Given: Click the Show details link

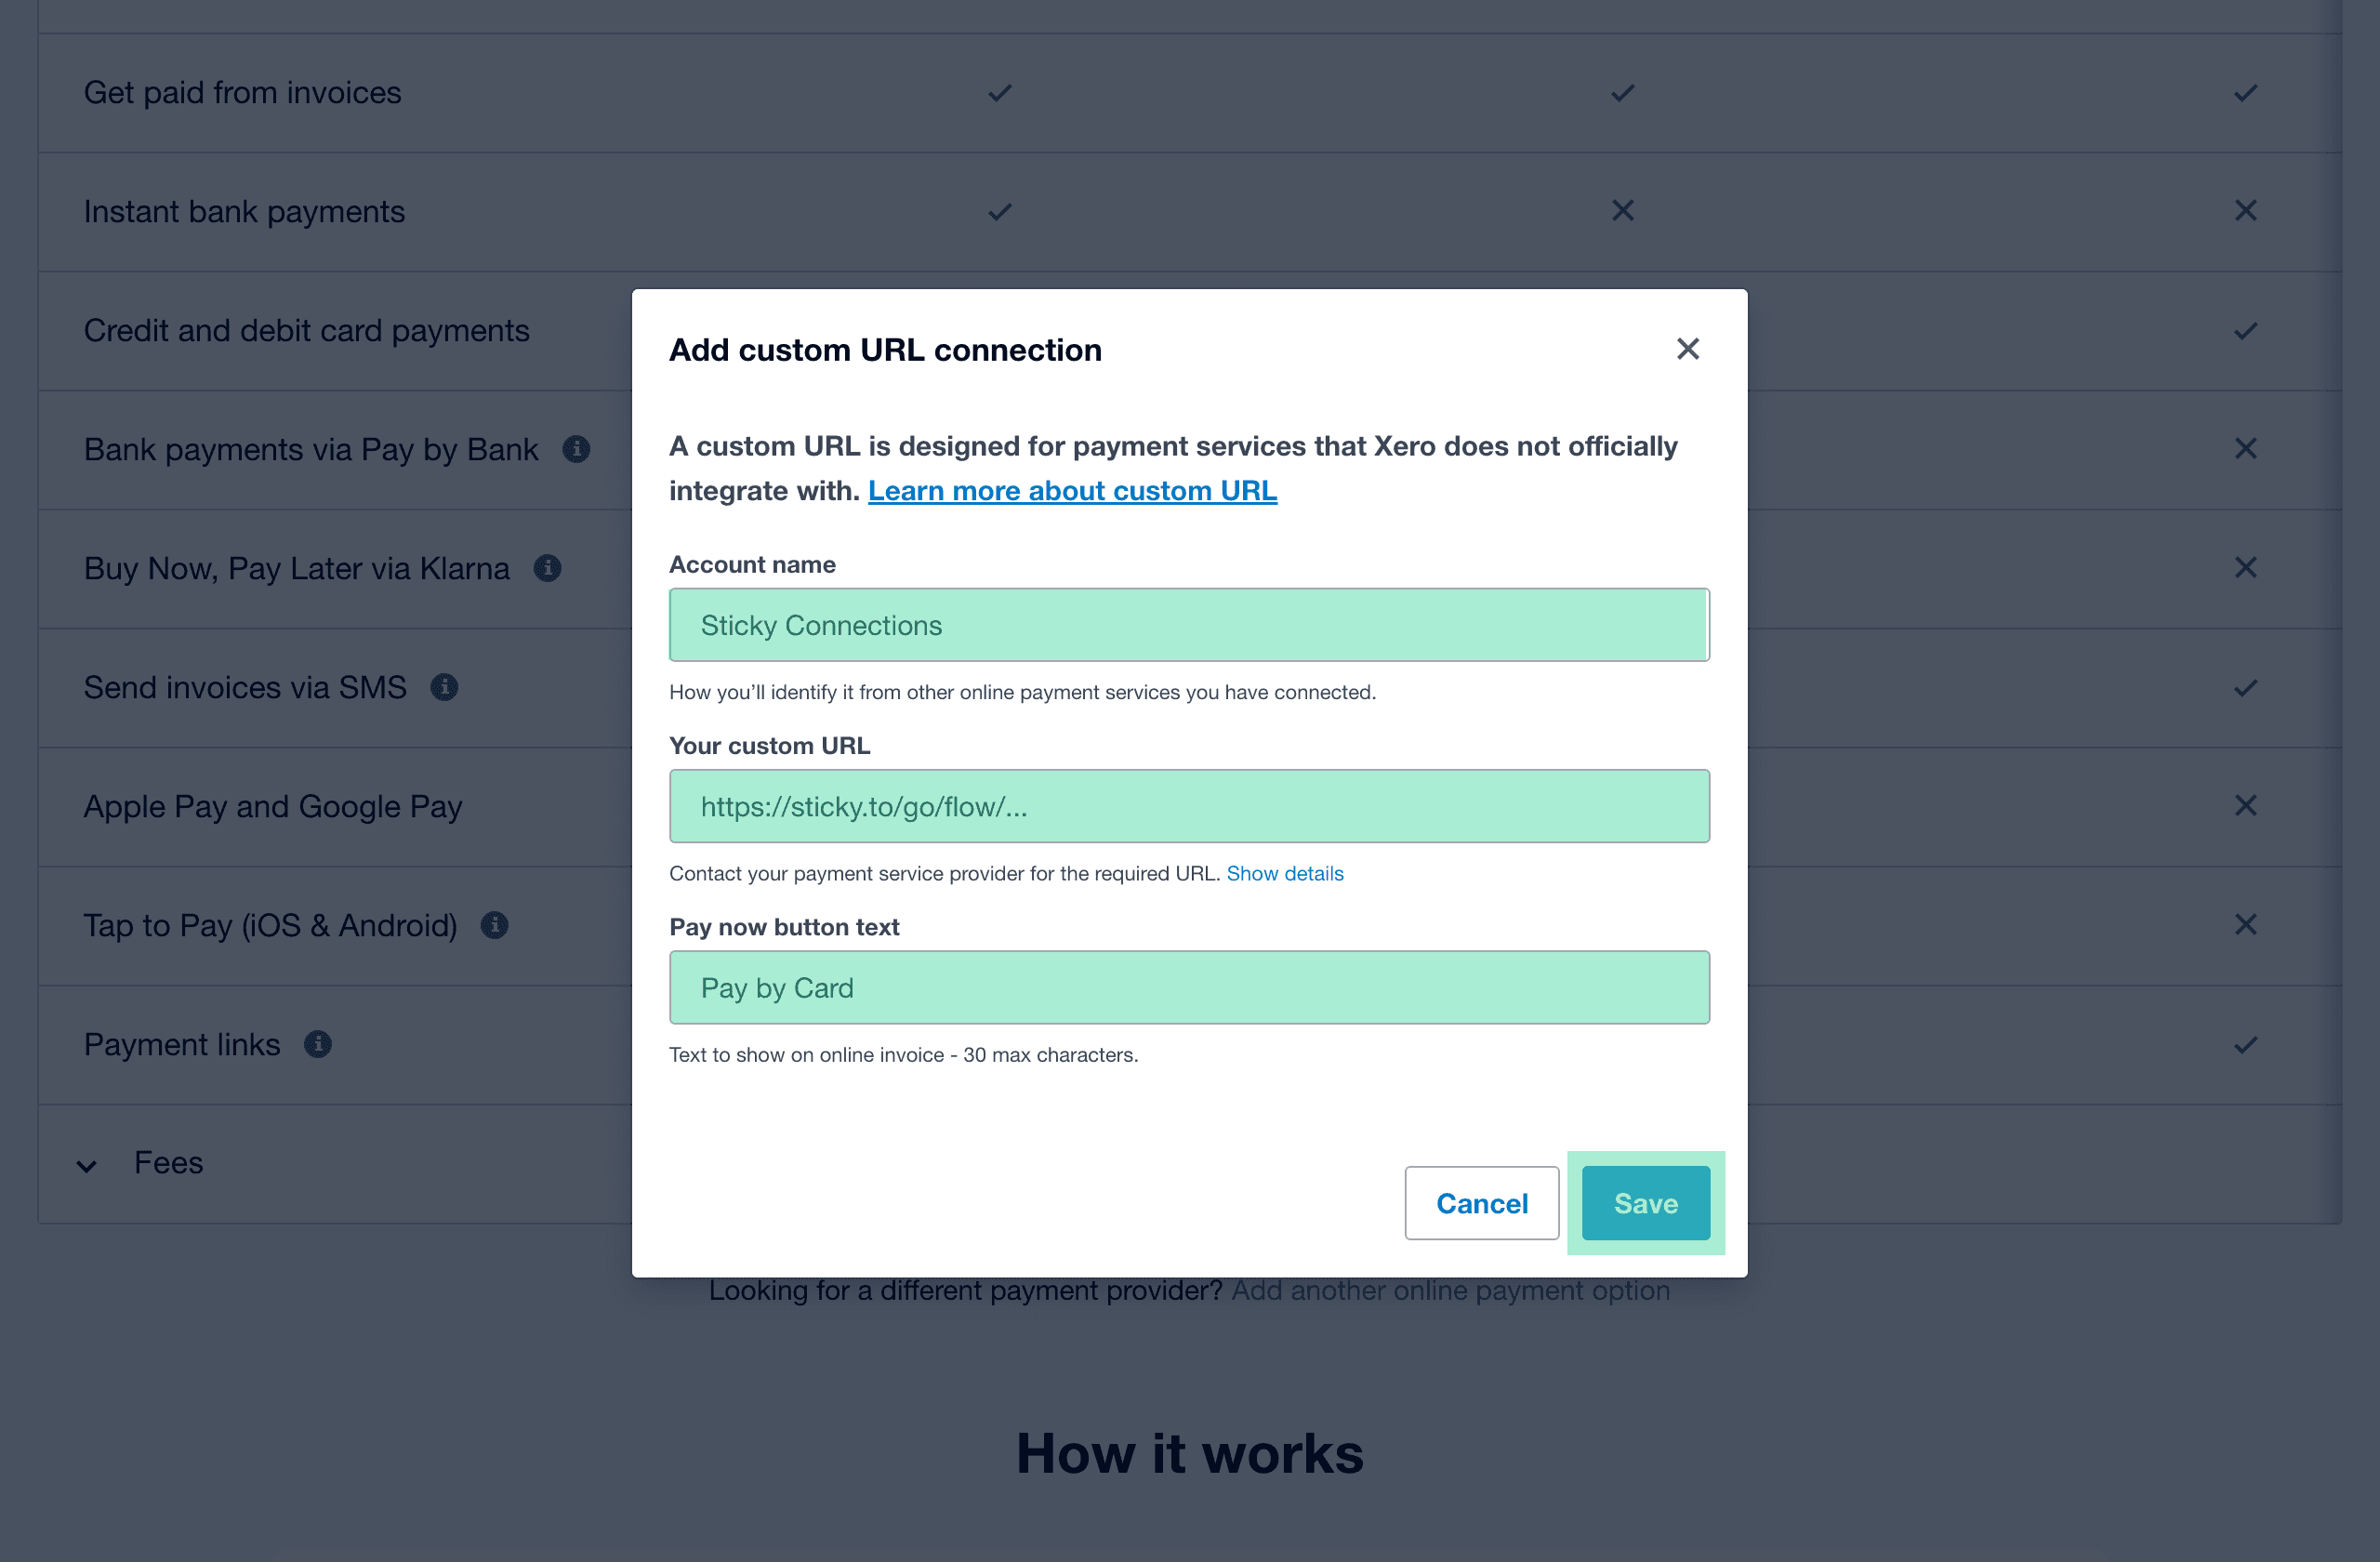Looking at the screenshot, I should [1285, 873].
